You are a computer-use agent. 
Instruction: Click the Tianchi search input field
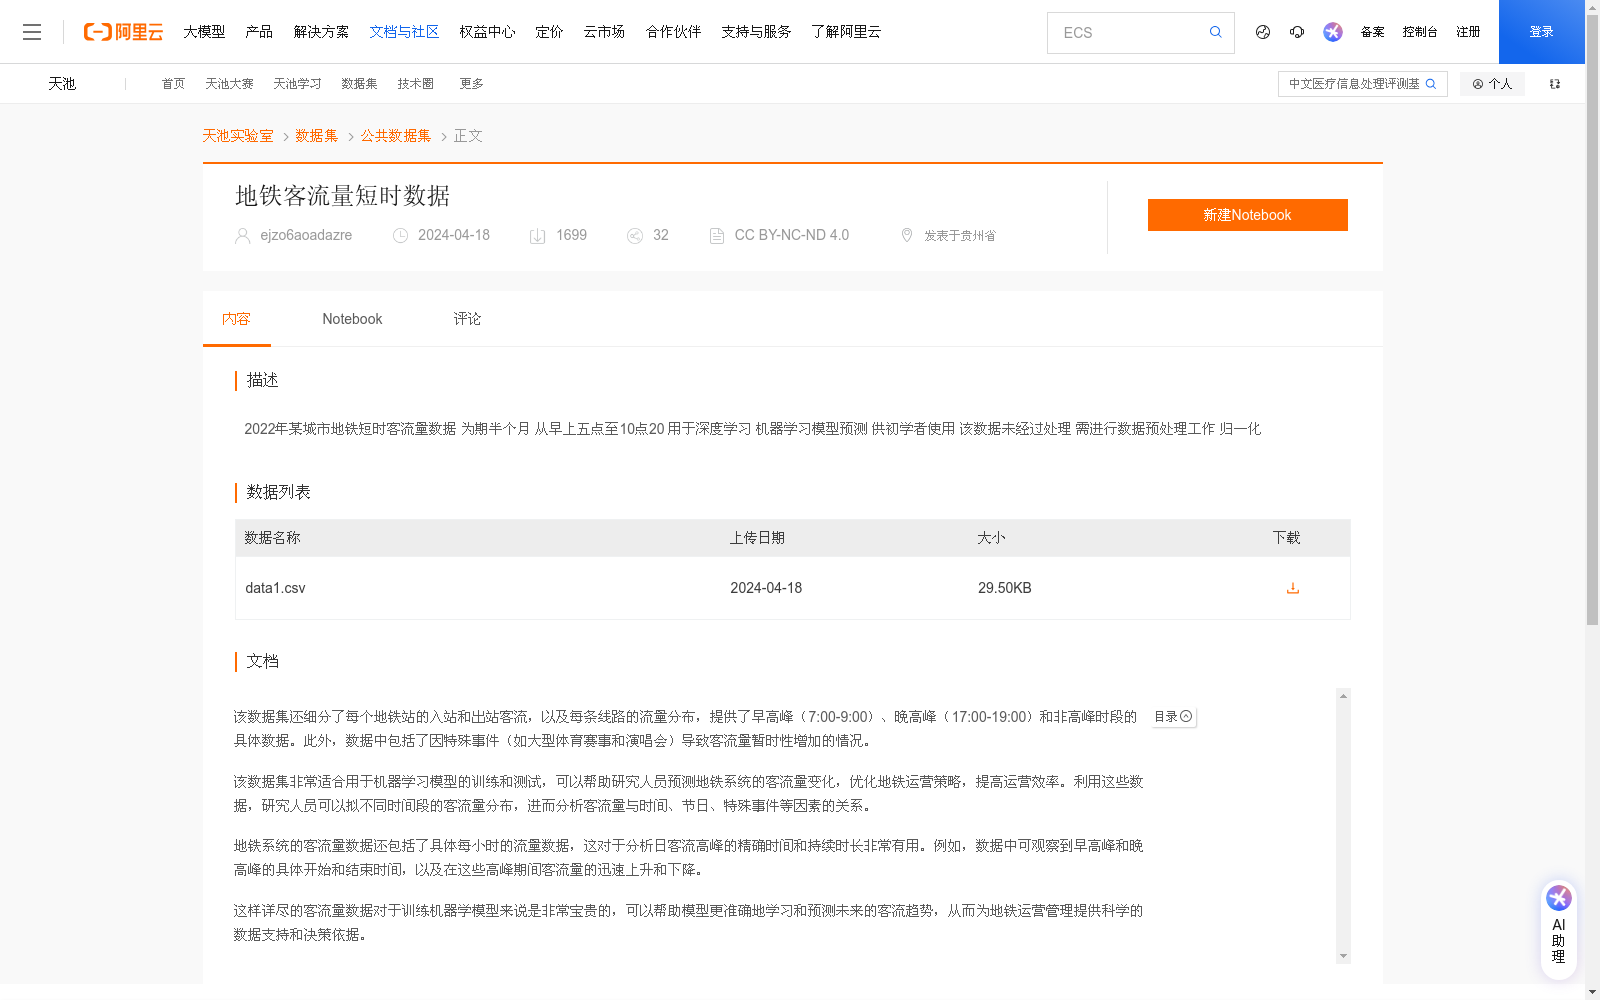point(1353,84)
